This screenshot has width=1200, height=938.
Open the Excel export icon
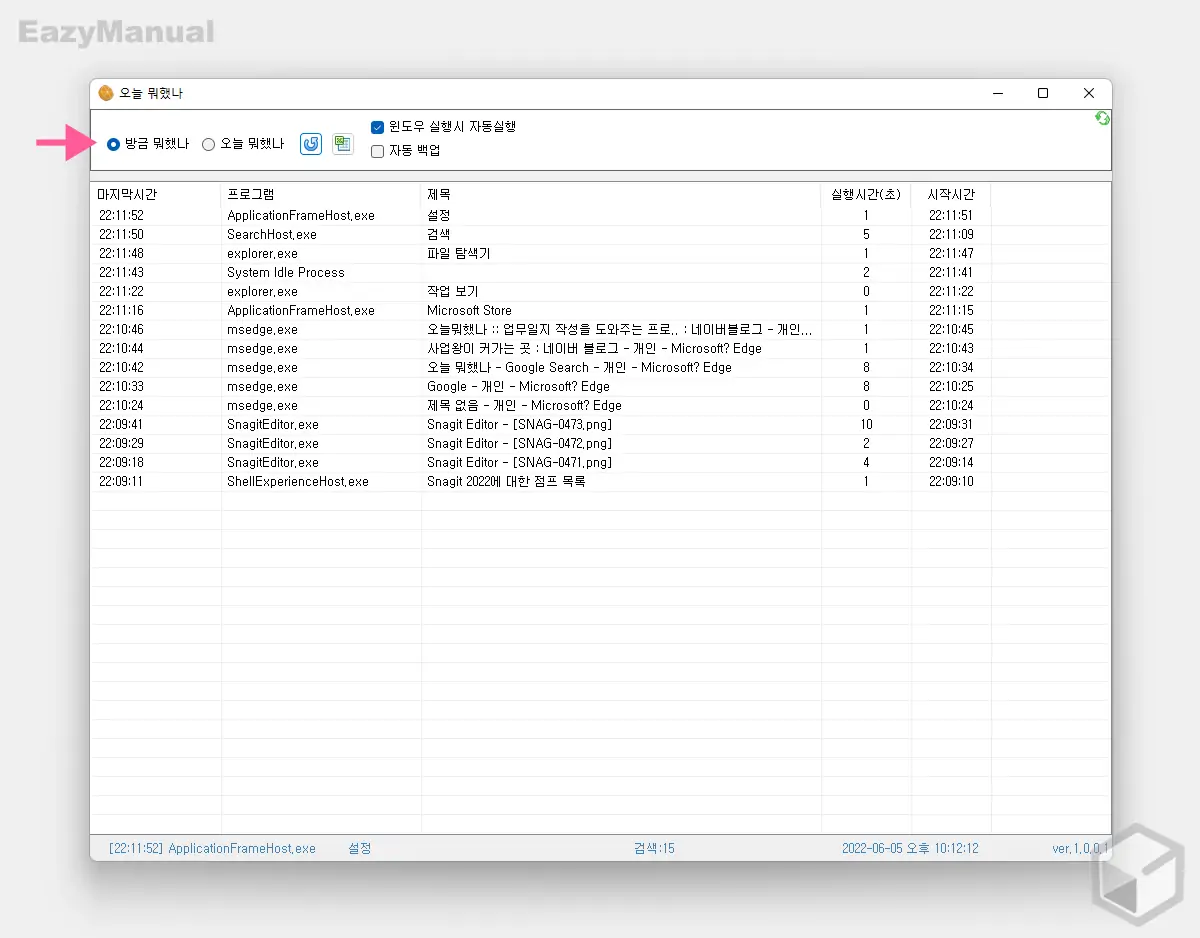pos(343,144)
